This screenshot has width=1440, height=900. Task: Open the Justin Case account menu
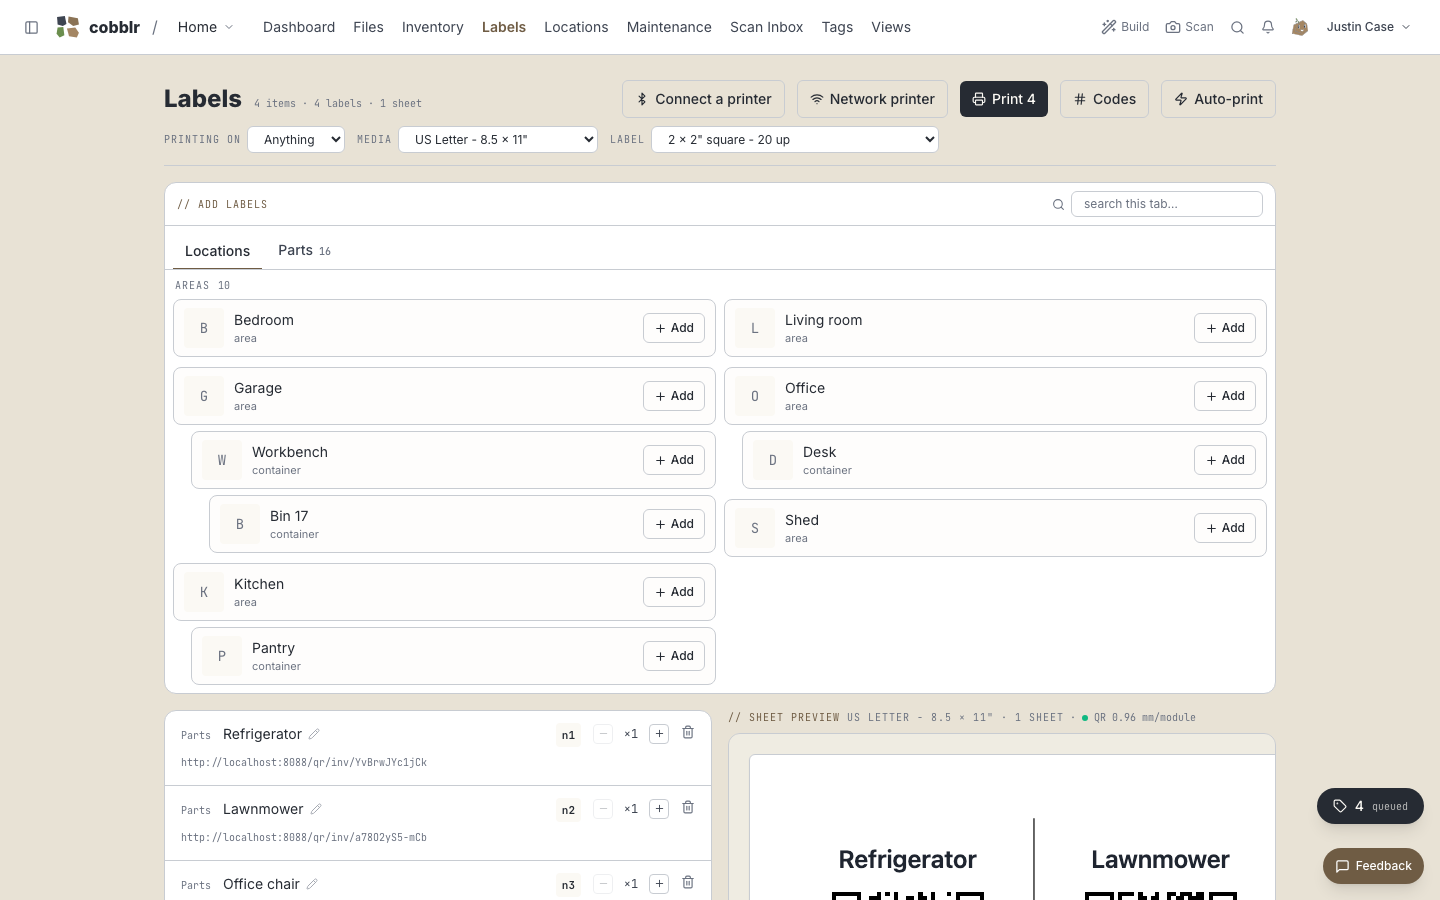click(1368, 27)
